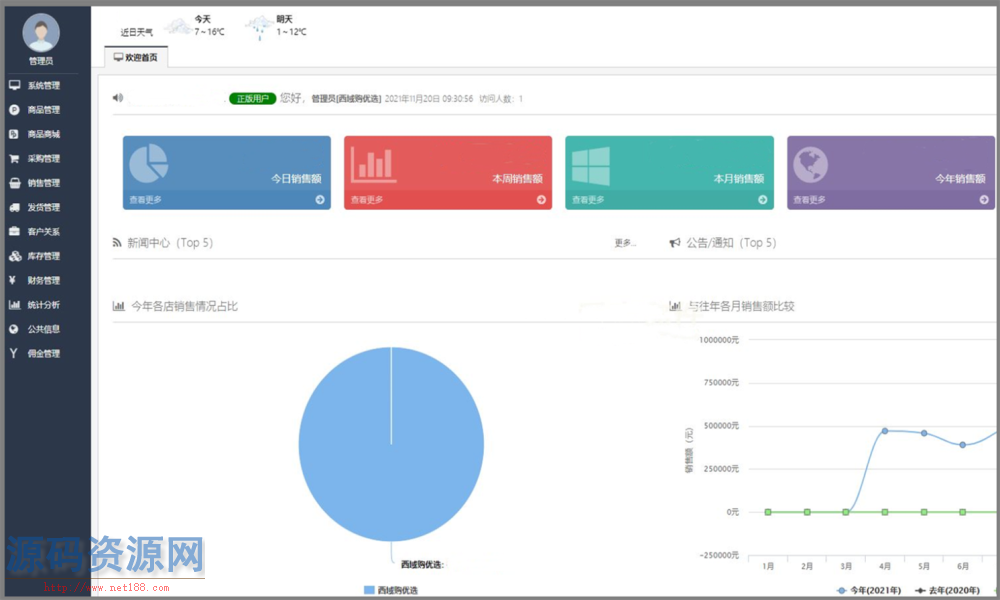Click the pie chart icon on 今日销售额 card

(149, 163)
